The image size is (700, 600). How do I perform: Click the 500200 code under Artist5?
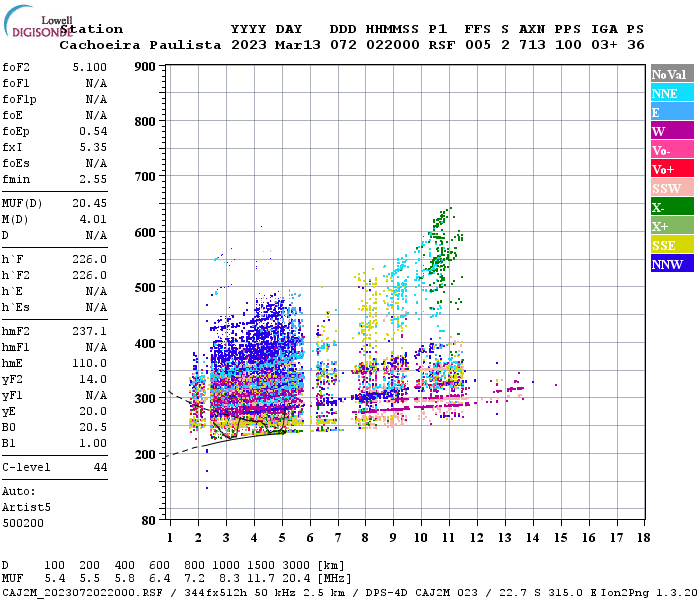point(23,524)
